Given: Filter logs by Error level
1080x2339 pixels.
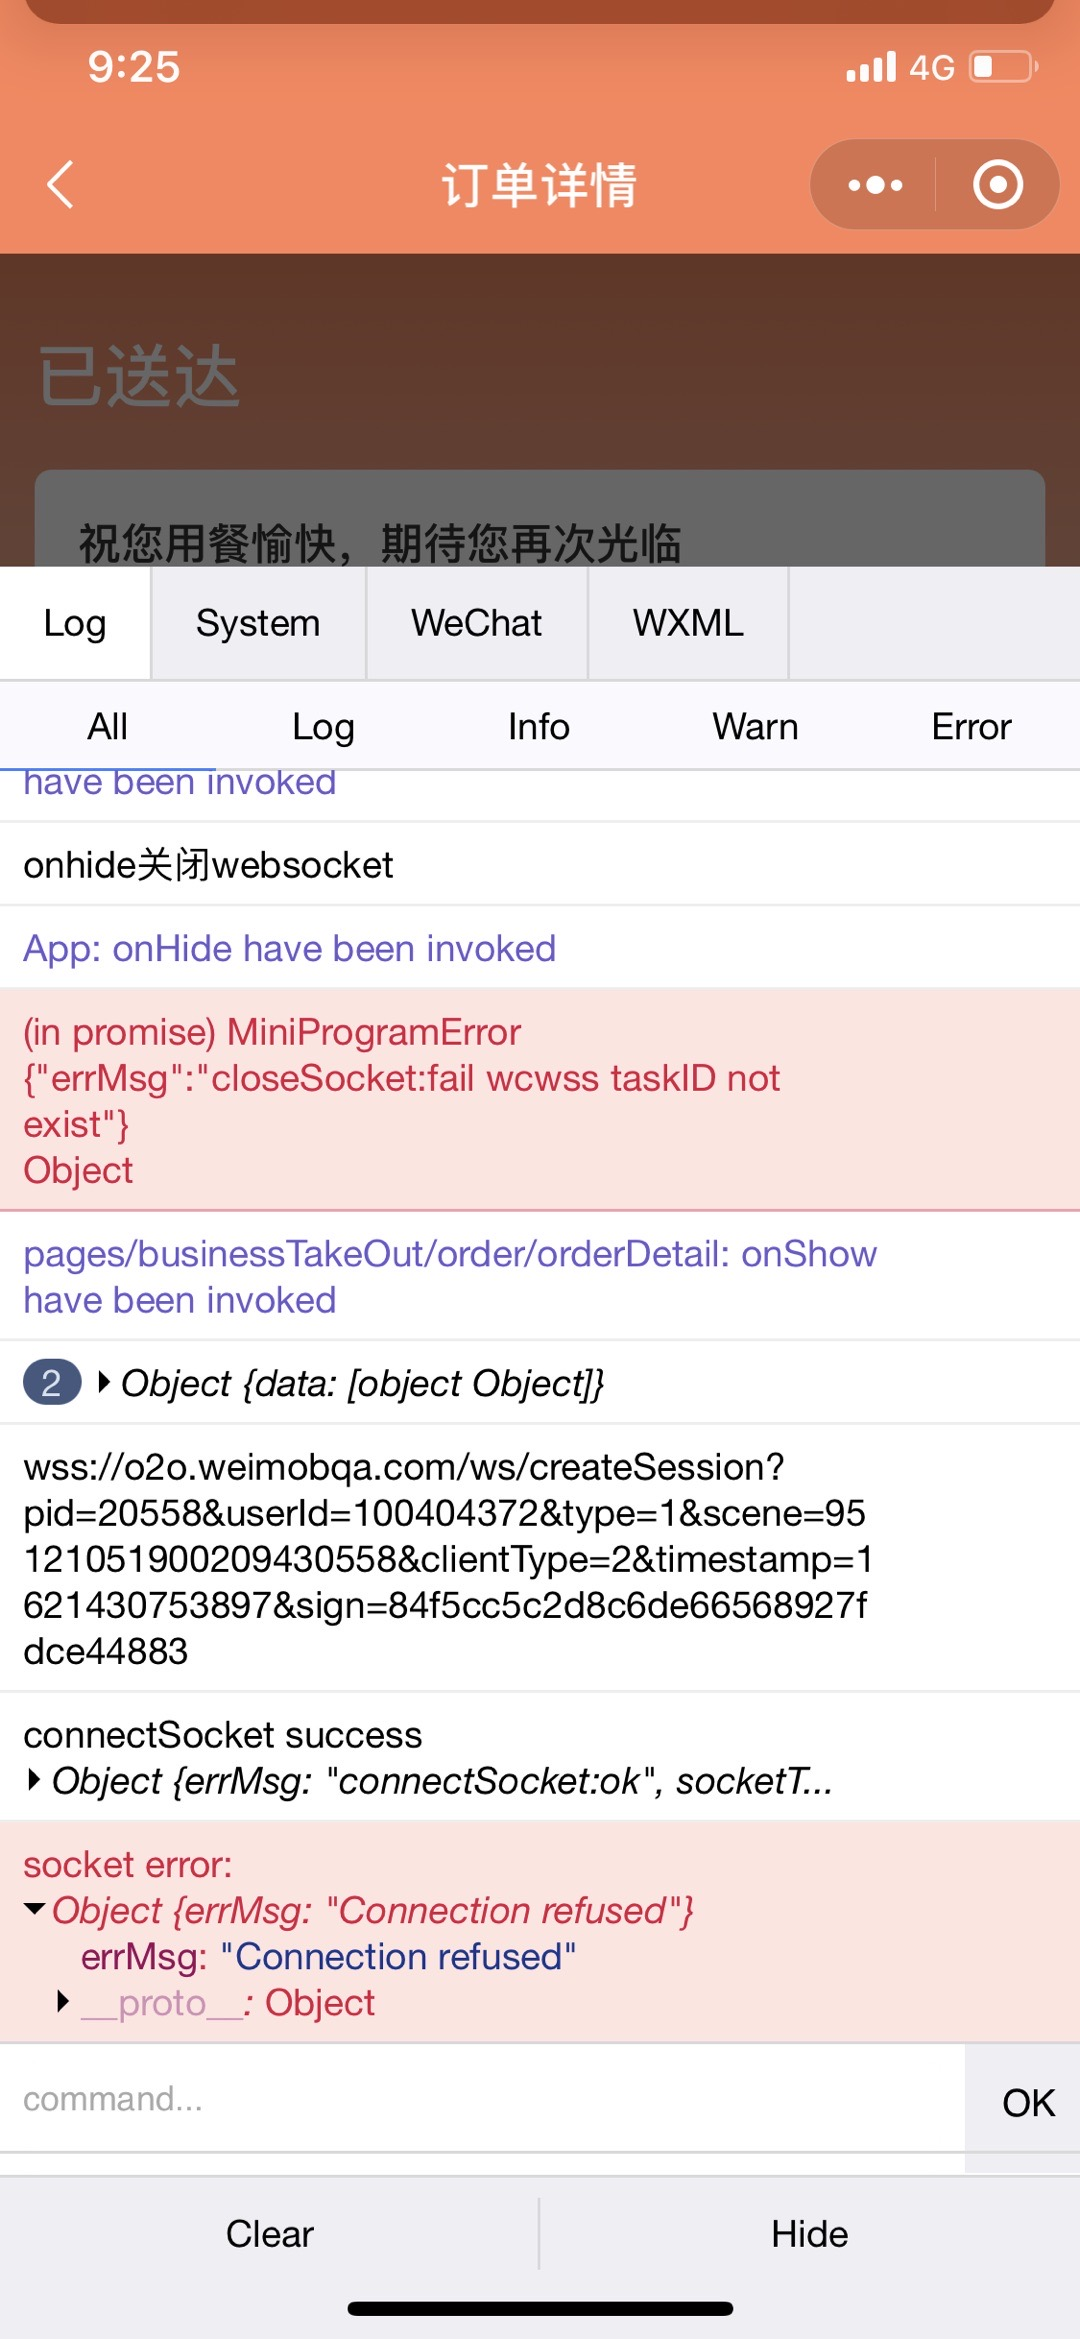Looking at the screenshot, I should (x=971, y=727).
